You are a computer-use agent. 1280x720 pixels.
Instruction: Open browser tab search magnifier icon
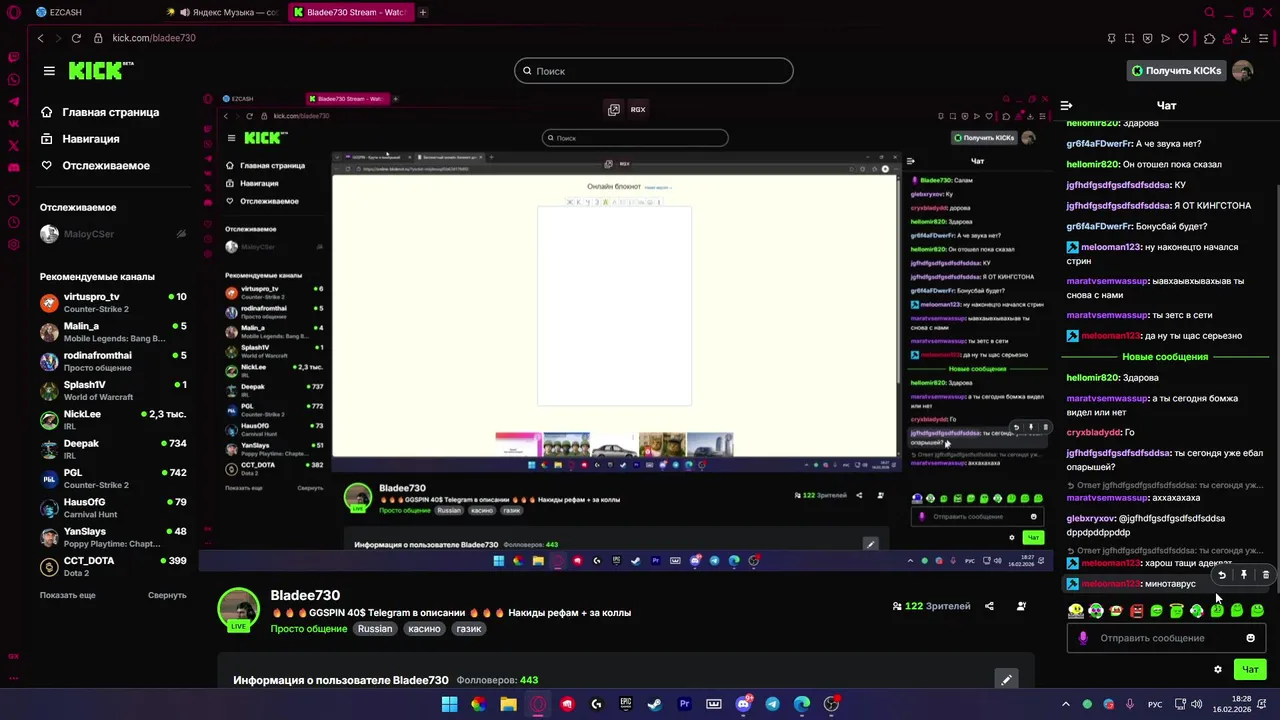click(x=1209, y=12)
